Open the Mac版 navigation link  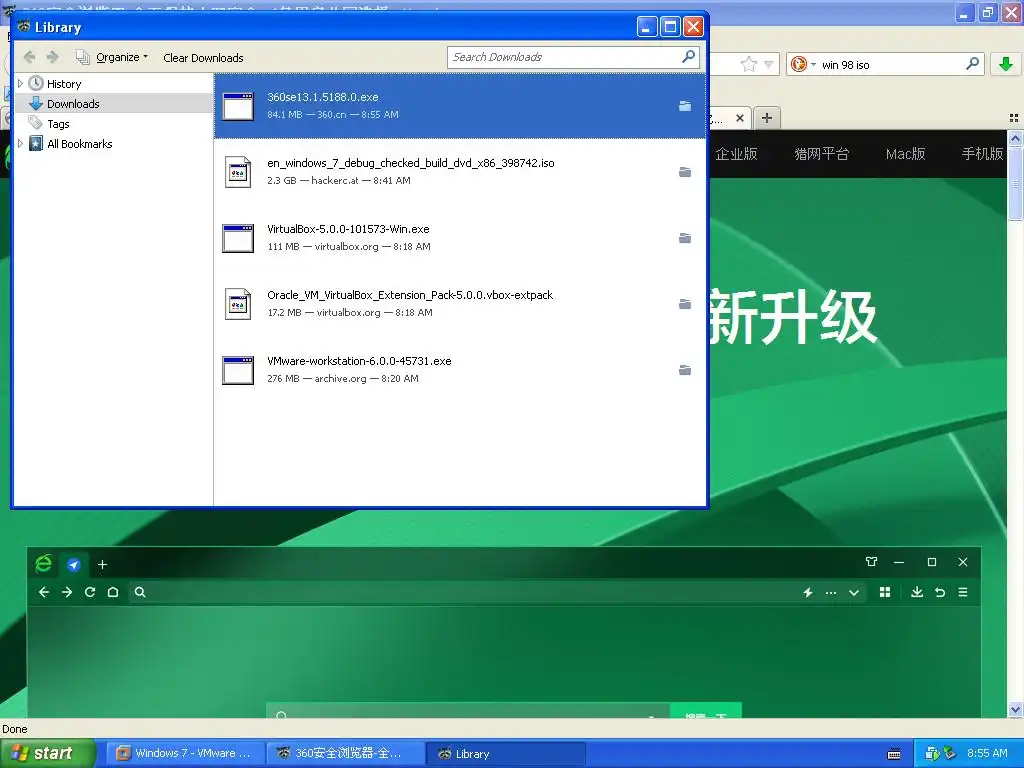[x=905, y=153]
